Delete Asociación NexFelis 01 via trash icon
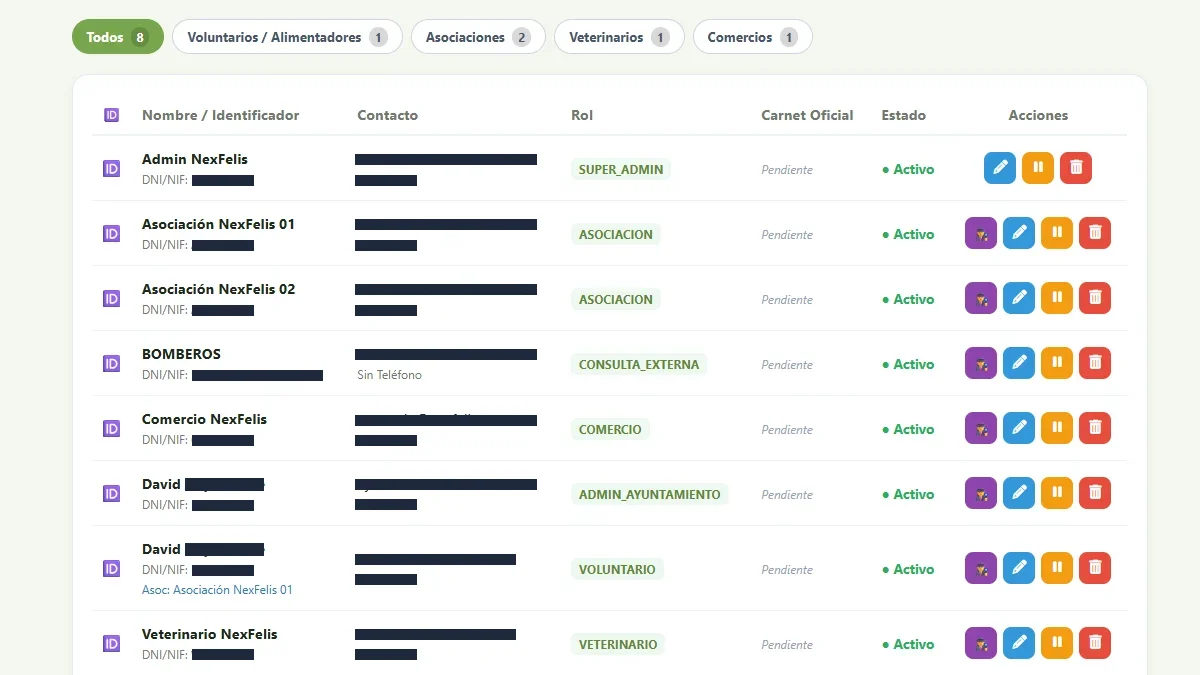Image resolution: width=1200 pixels, height=675 pixels. click(1095, 233)
